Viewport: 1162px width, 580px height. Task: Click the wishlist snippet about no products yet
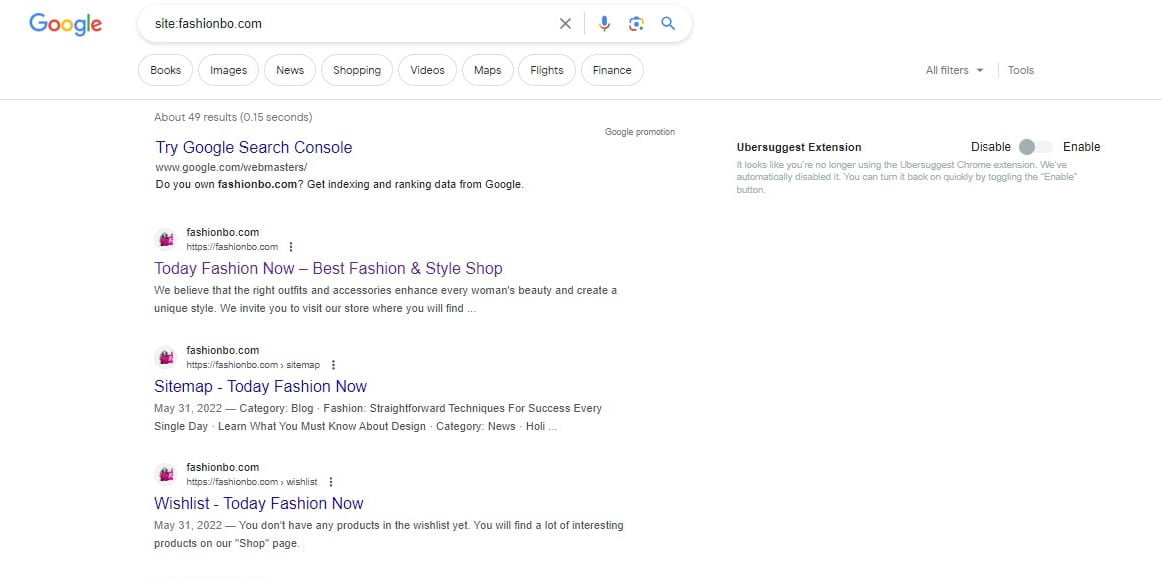388,534
